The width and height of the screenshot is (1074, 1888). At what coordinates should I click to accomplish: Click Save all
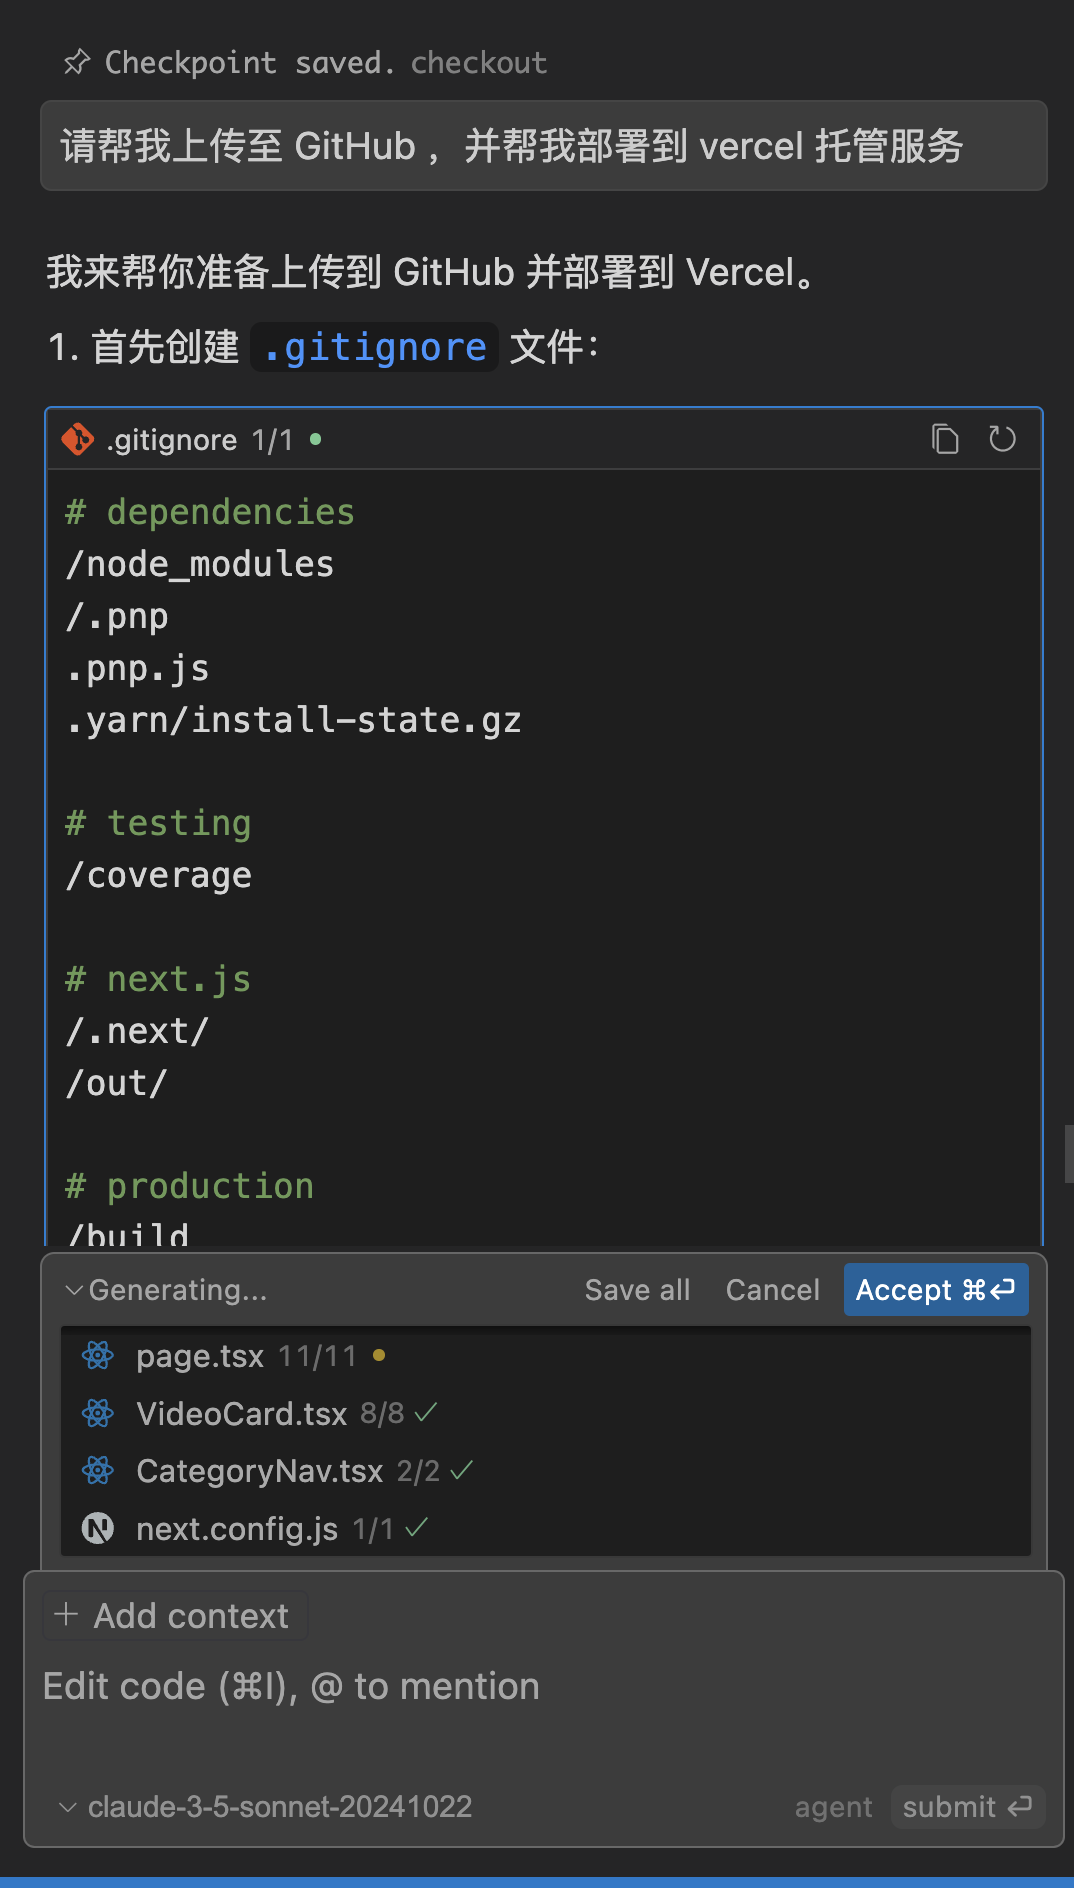[637, 1290]
